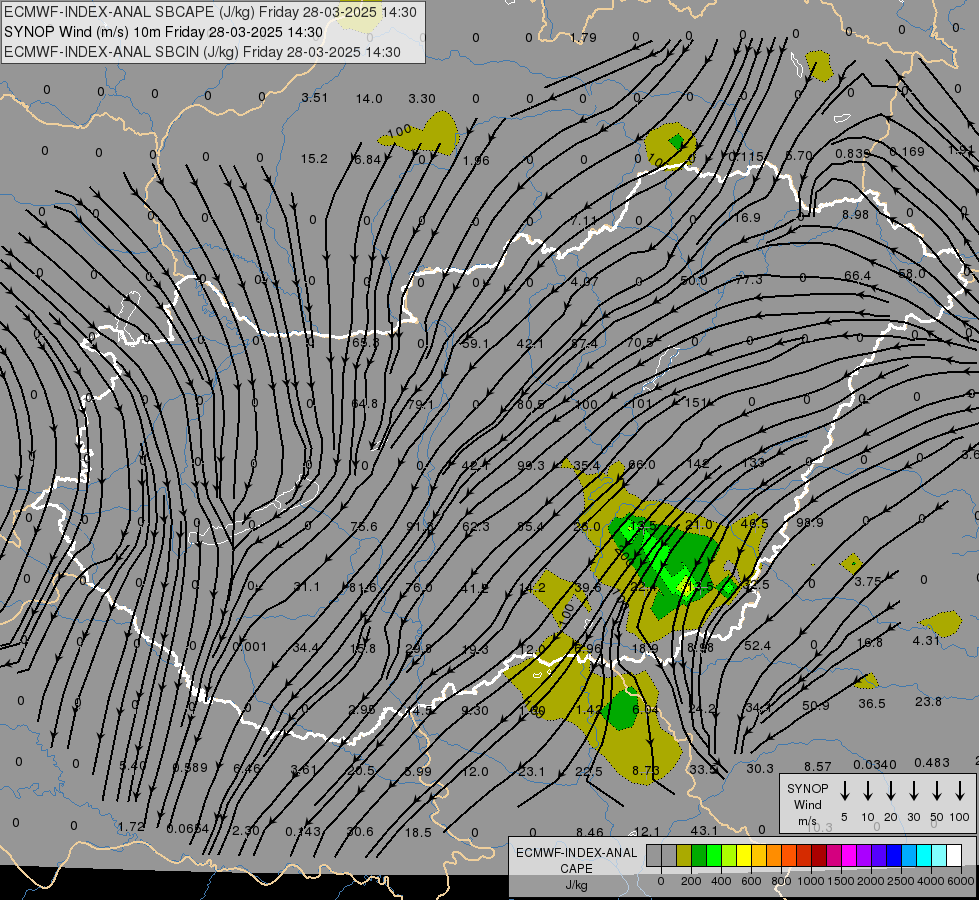The height and width of the screenshot is (900, 979).
Task: Pick the olive CAPE legend swatch
Action: 684,855
